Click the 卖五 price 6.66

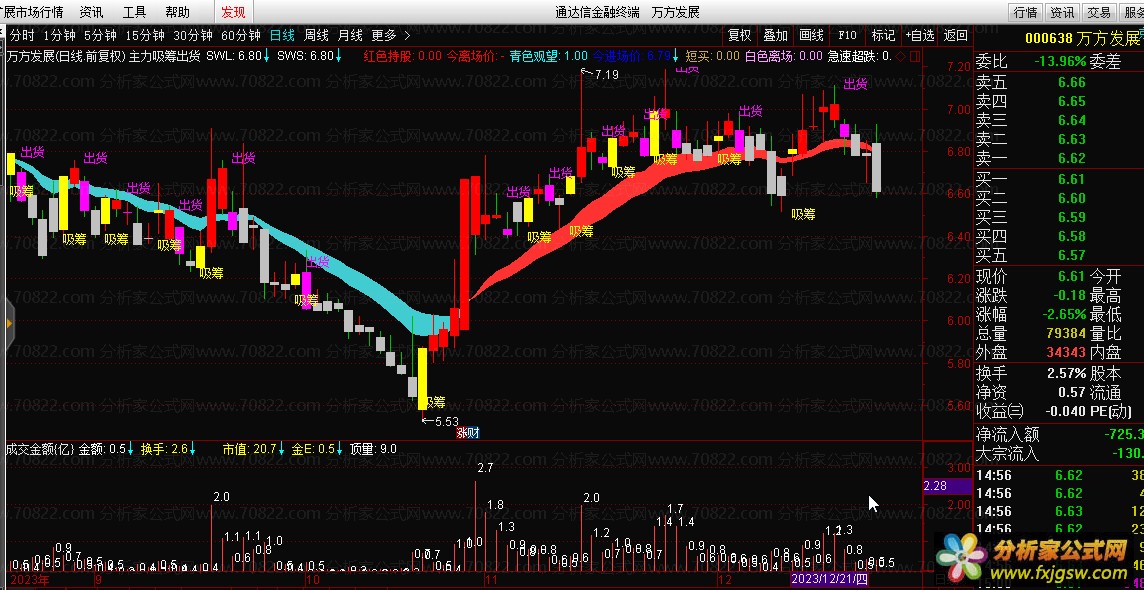[1072, 82]
